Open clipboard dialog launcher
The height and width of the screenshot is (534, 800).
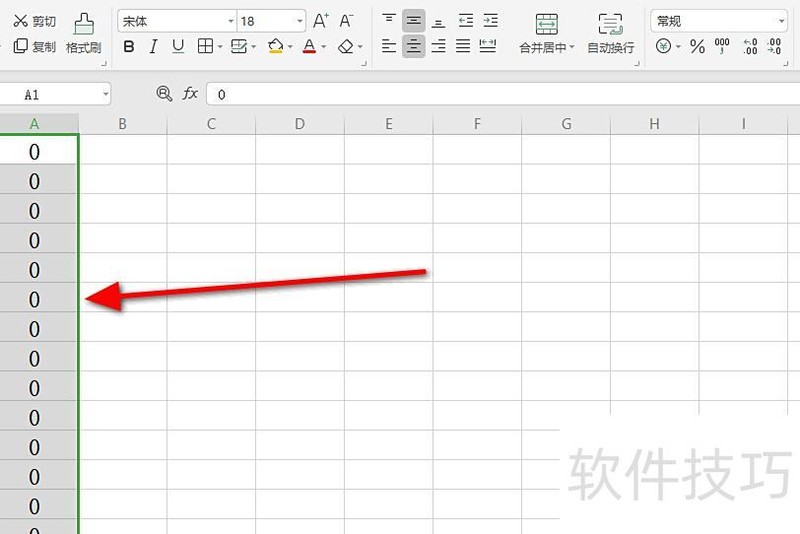pyautogui.click(x=104, y=64)
